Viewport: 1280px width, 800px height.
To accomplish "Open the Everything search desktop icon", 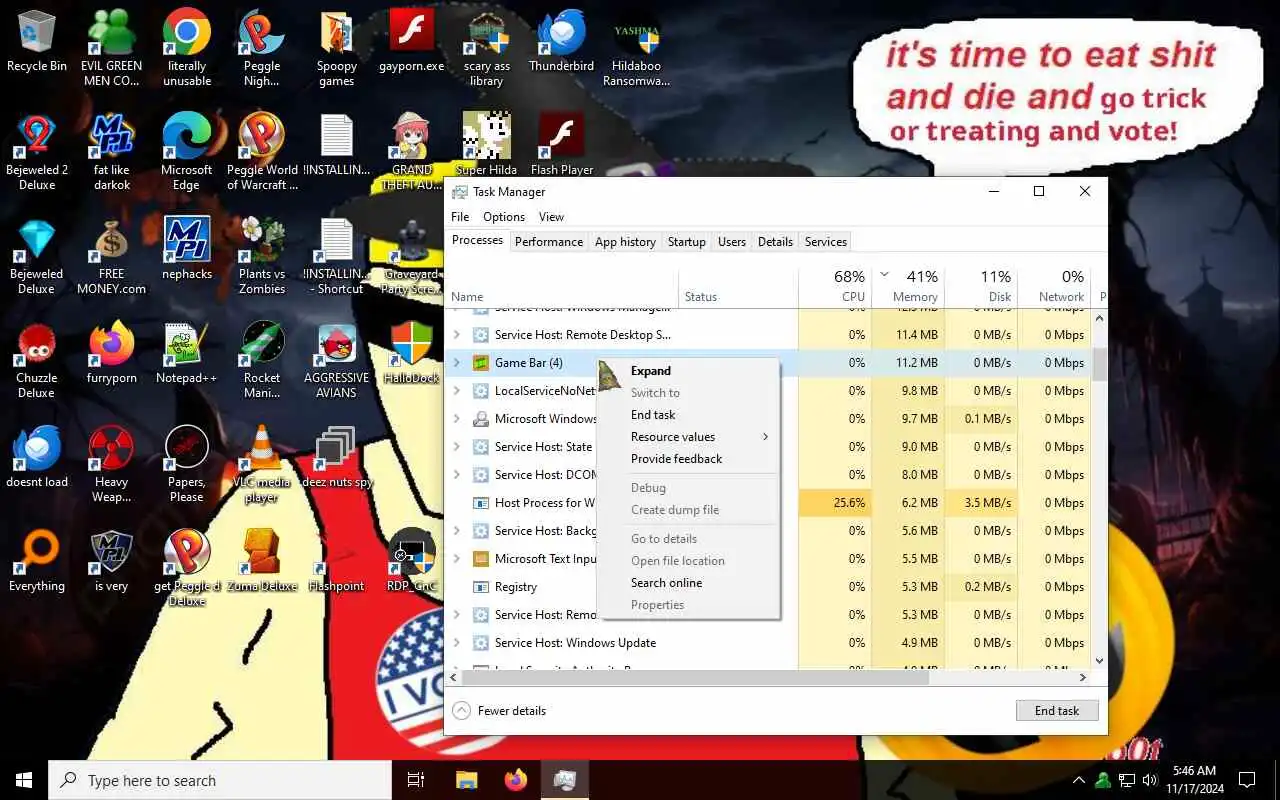I will tap(37, 561).
